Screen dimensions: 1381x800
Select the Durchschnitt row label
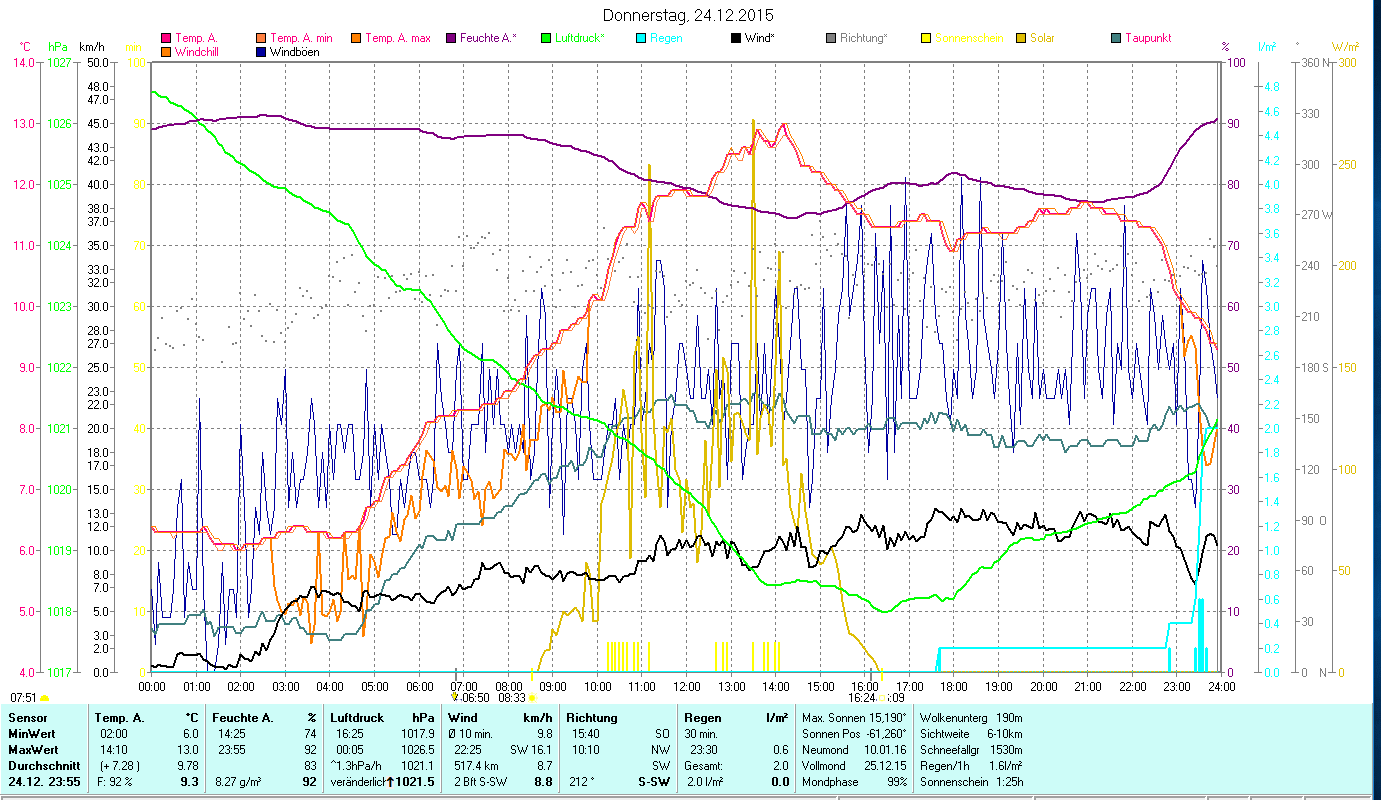(x=42, y=766)
